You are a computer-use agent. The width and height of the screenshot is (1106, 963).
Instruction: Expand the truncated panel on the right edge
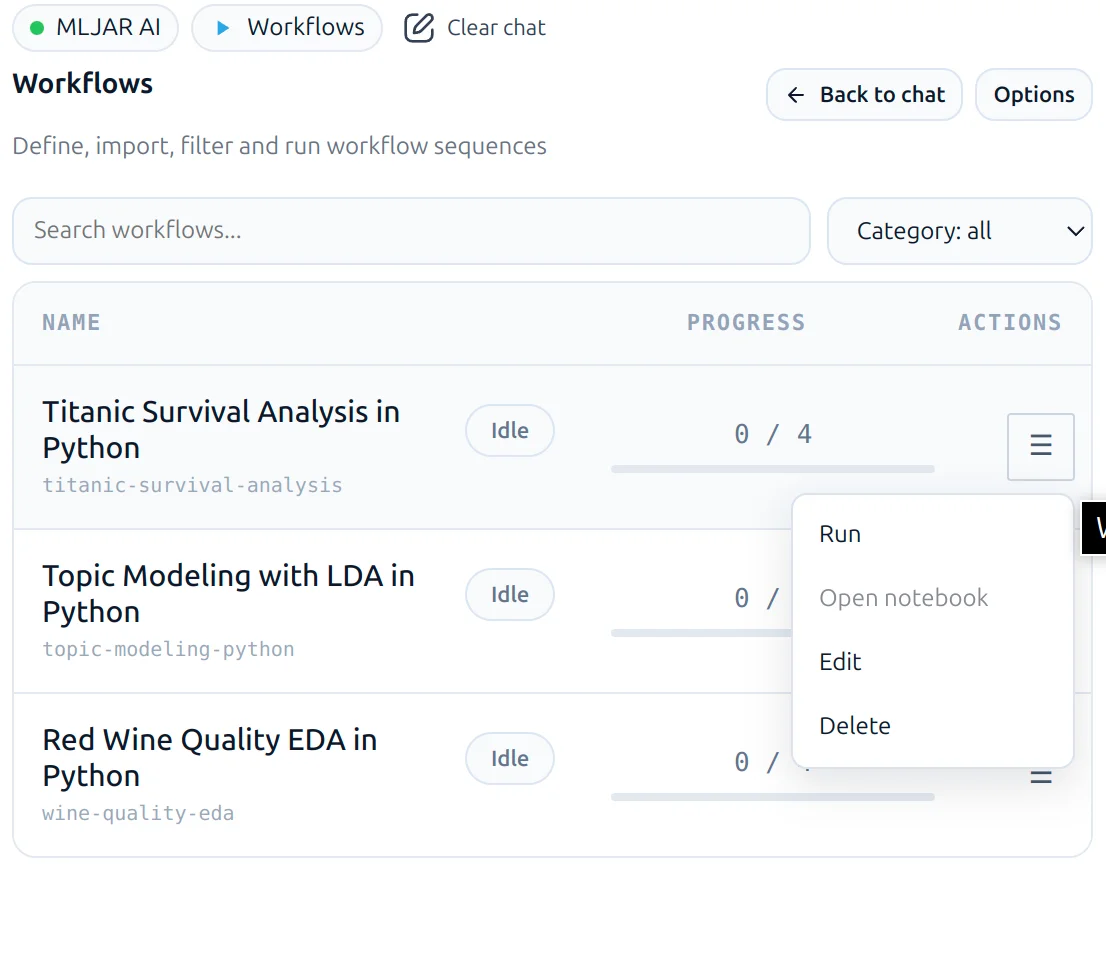click(1097, 527)
